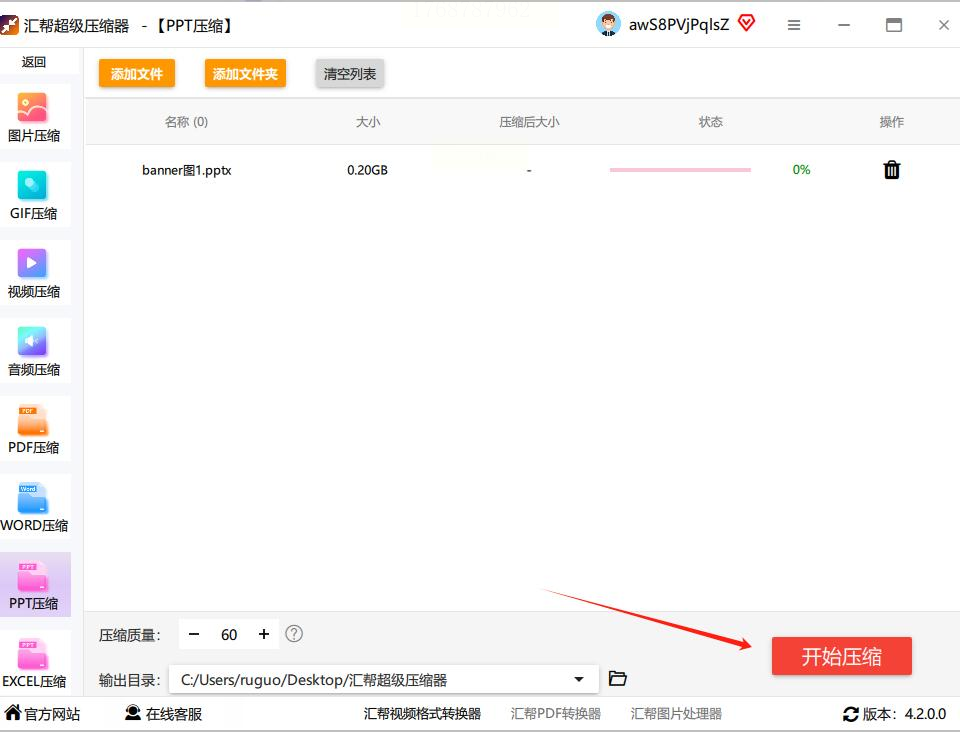The image size is (960, 732).
Task: Delete banner图1.pptx with the trash icon
Action: (x=891, y=170)
